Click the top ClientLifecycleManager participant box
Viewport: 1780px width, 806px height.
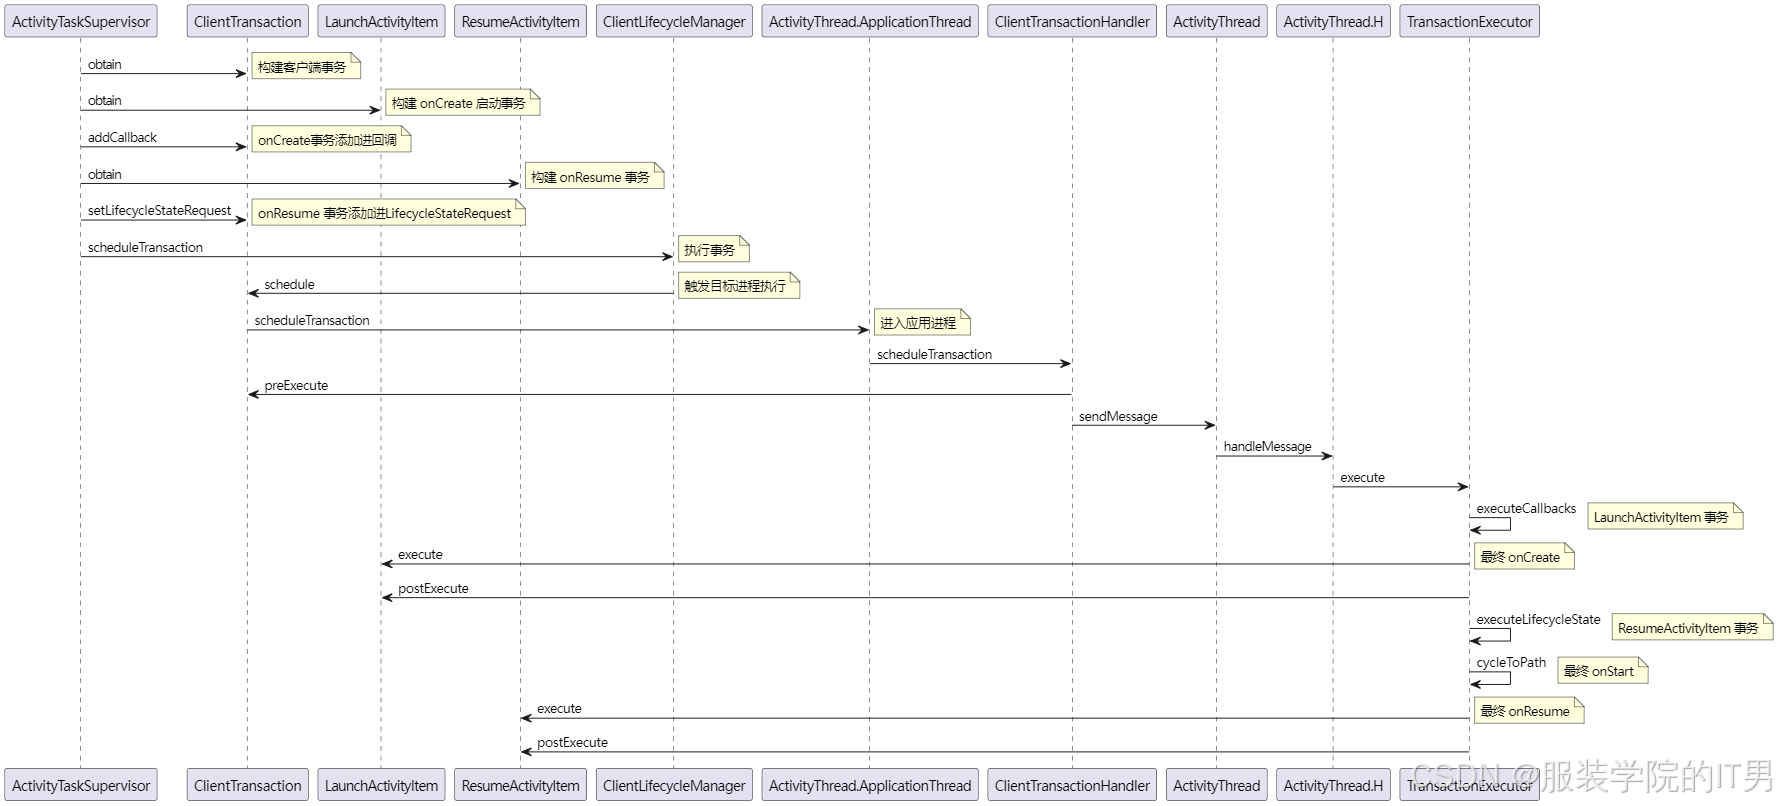(x=674, y=22)
